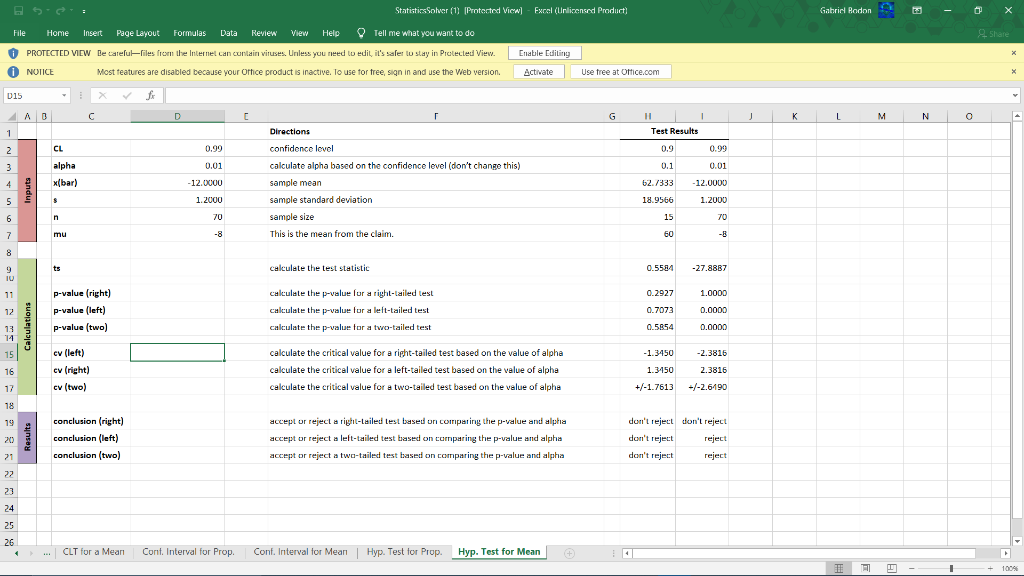This screenshot has width=1024, height=576.
Task: Open the Data ribbon tab
Action: [229, 33]
